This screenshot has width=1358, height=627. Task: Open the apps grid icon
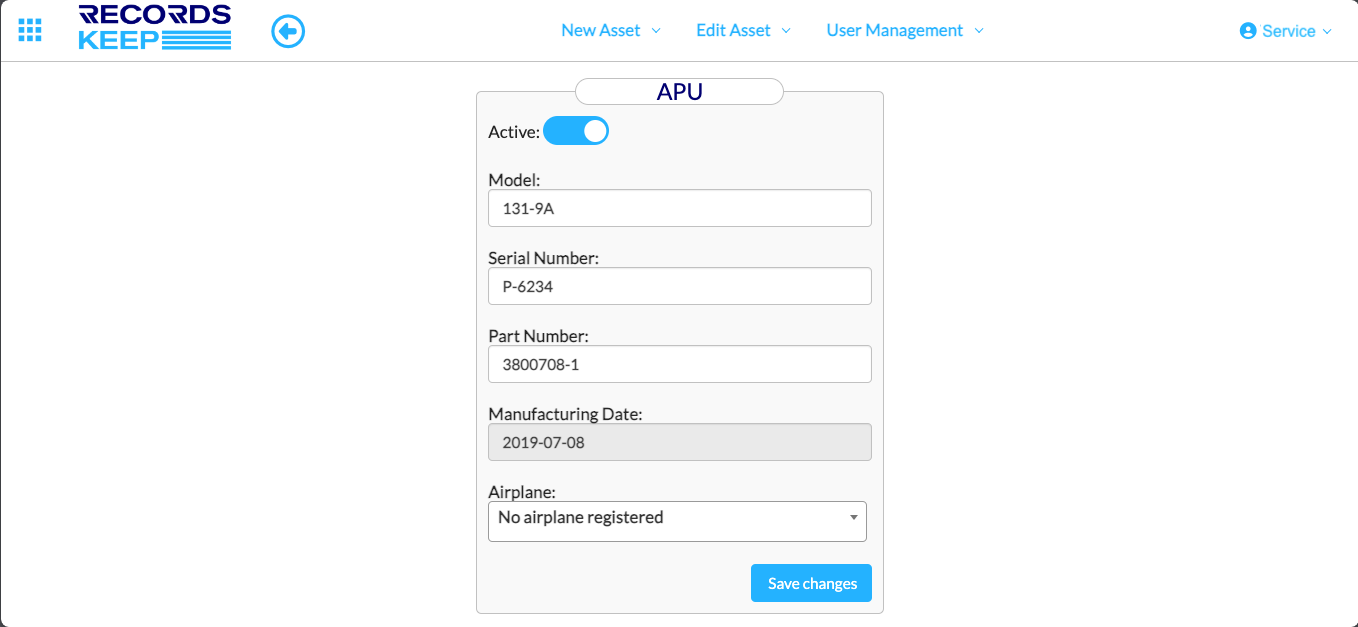tap(30, 30)
